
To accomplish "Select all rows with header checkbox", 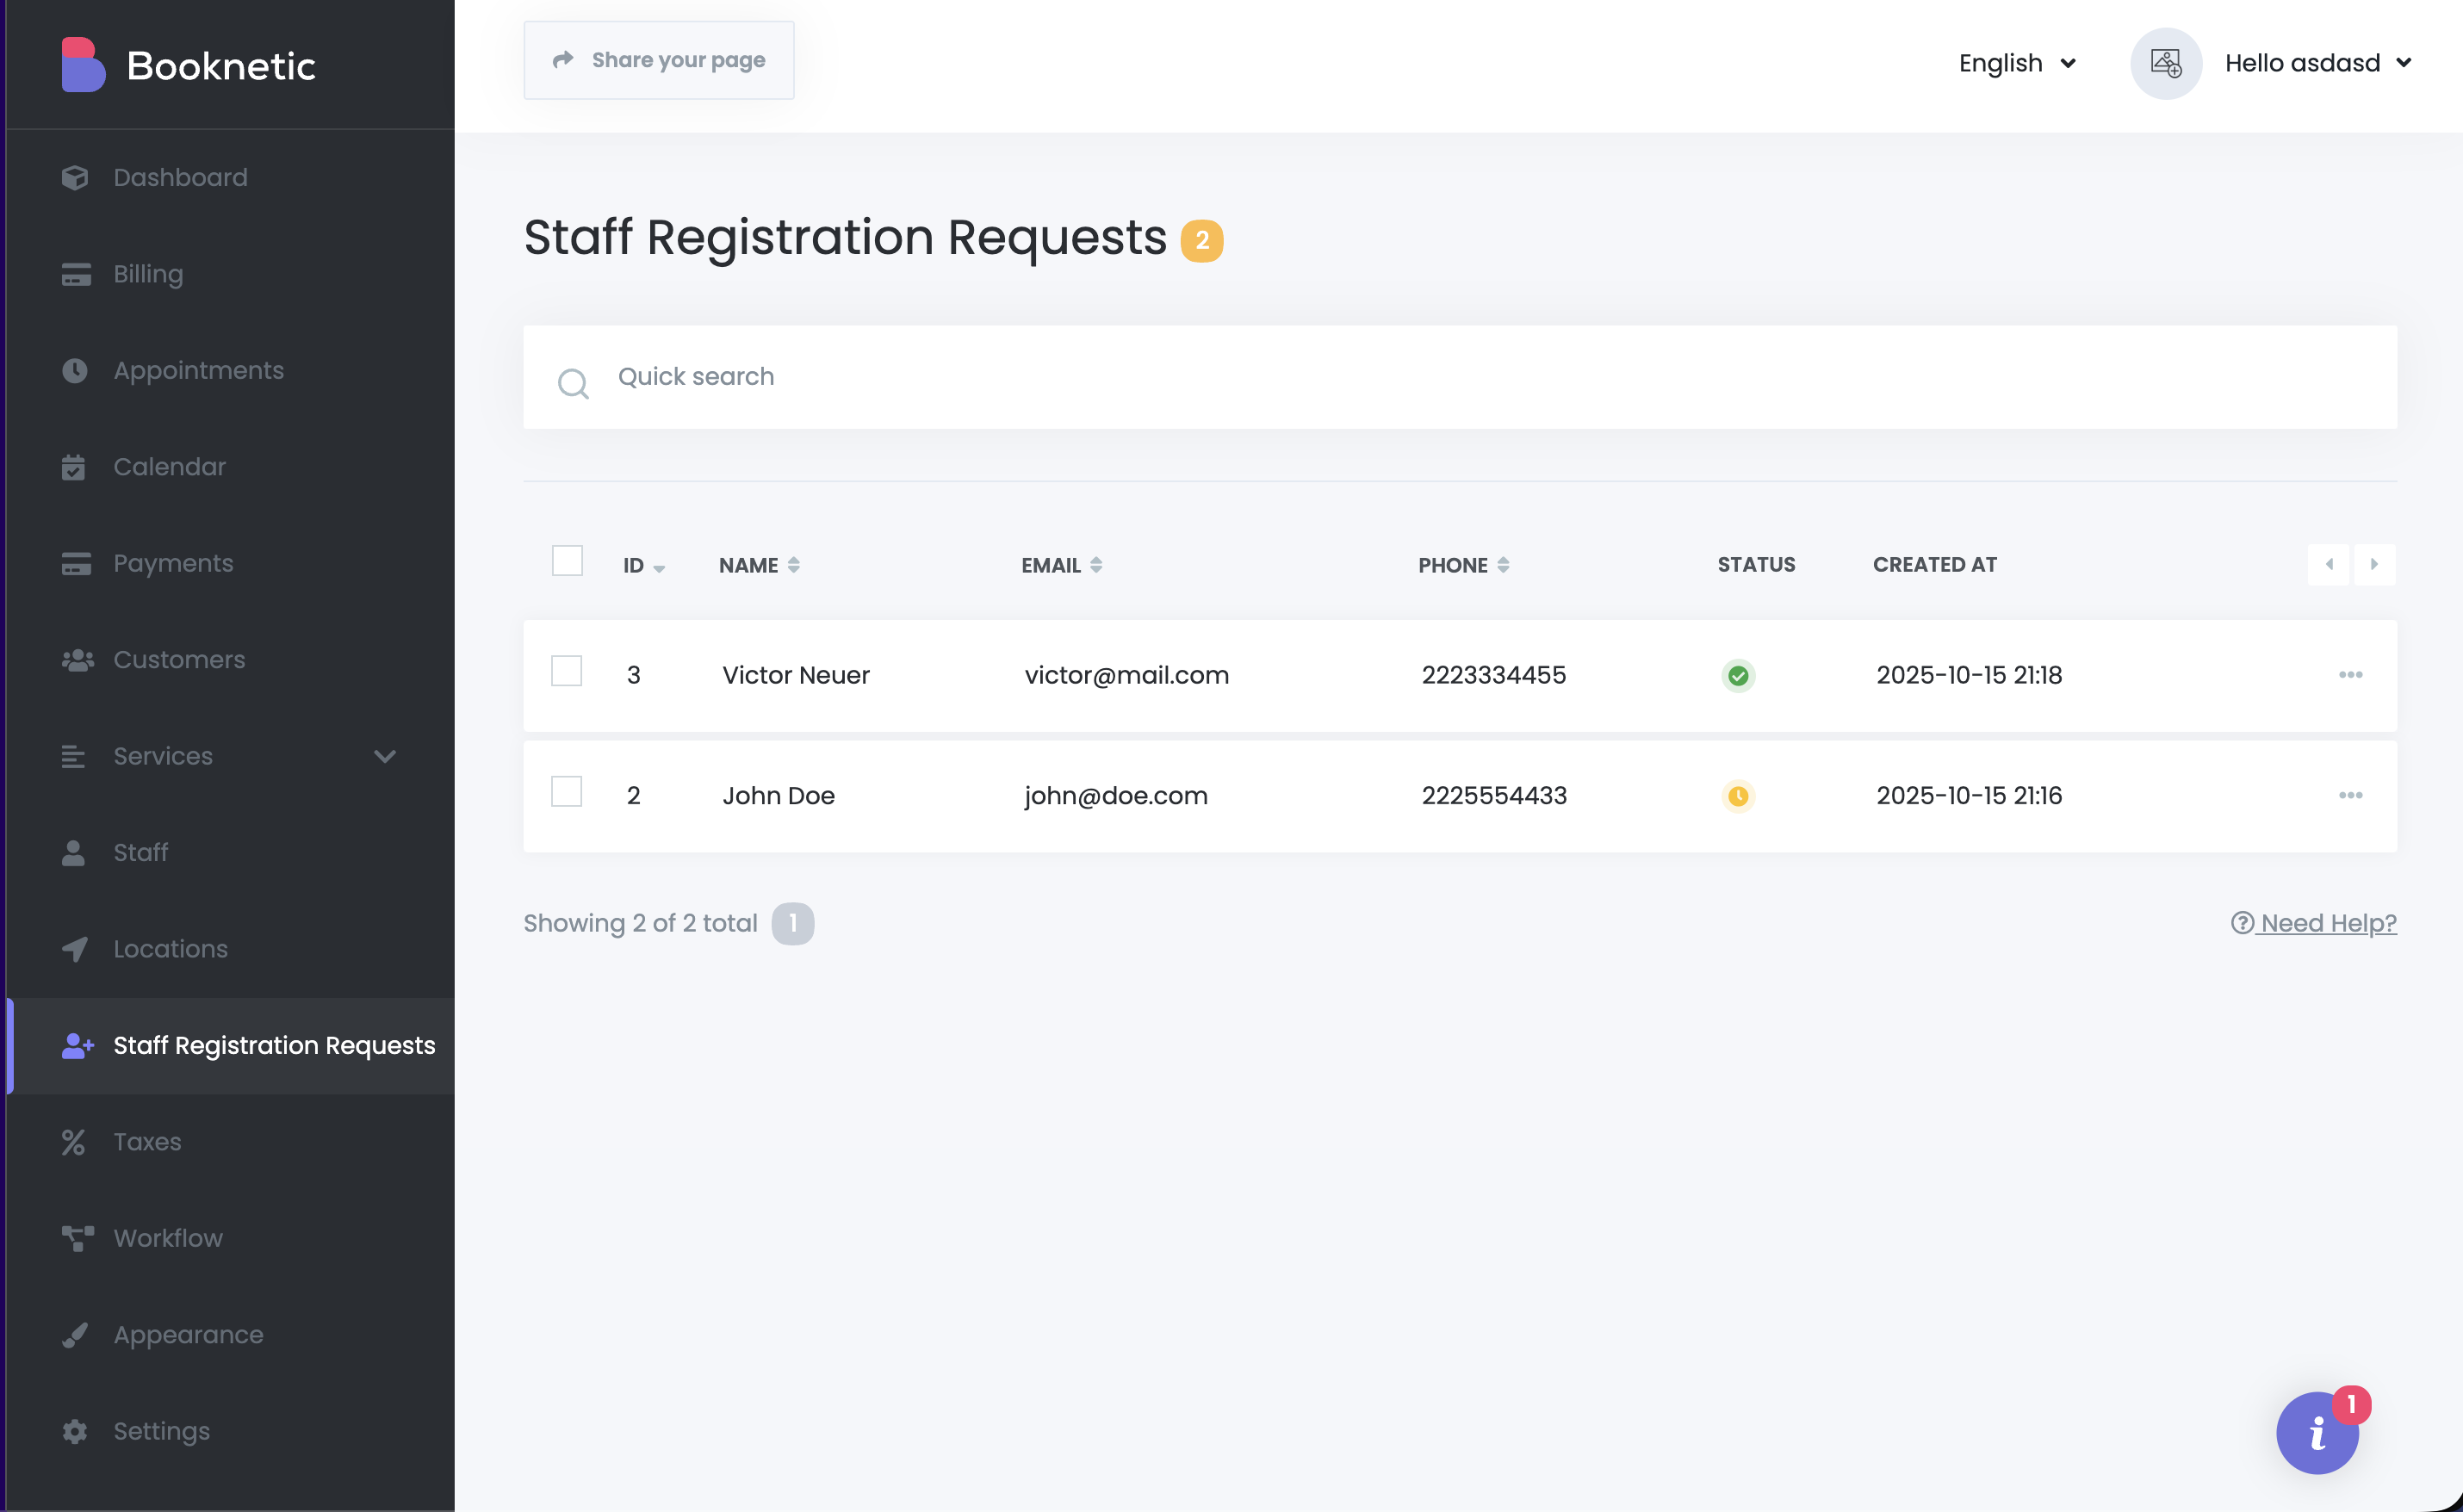I will [x=567, y=561].
